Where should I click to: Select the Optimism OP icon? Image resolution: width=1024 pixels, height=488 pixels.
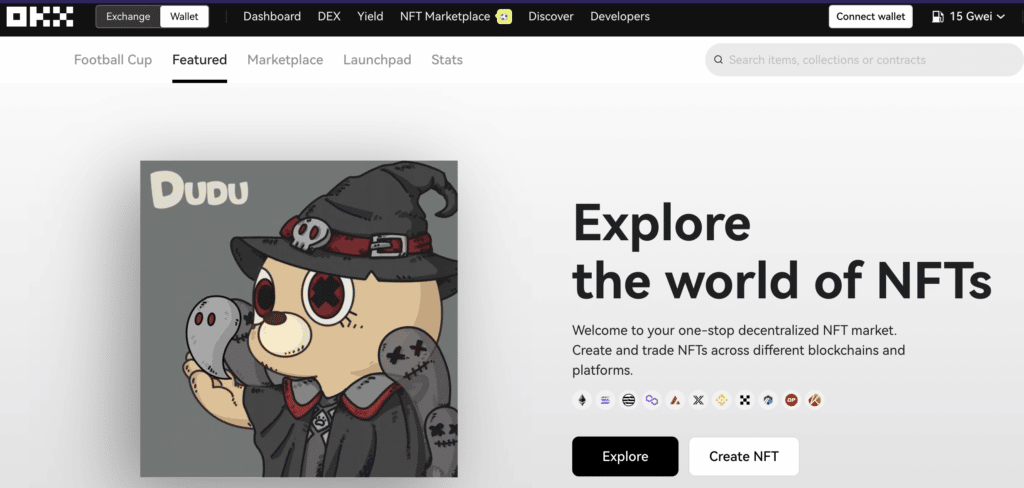click(791, 400)
